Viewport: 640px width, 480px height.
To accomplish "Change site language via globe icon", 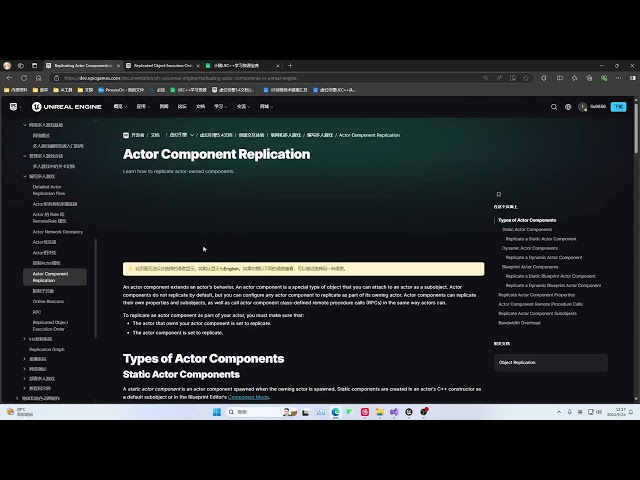I will tap(568, 107).
